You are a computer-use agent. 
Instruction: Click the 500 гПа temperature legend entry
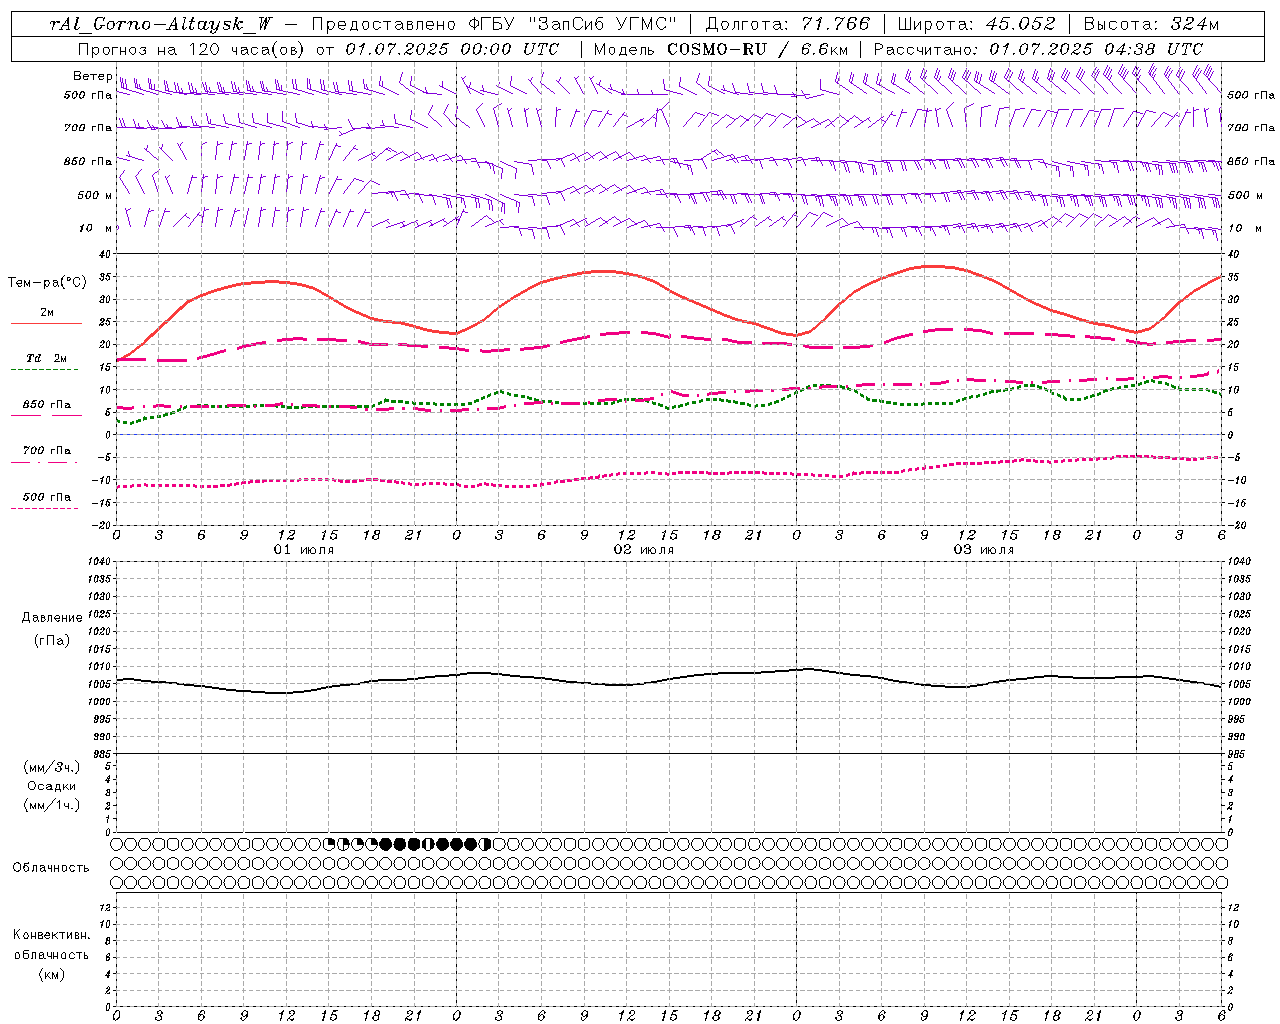click(46, 497)
